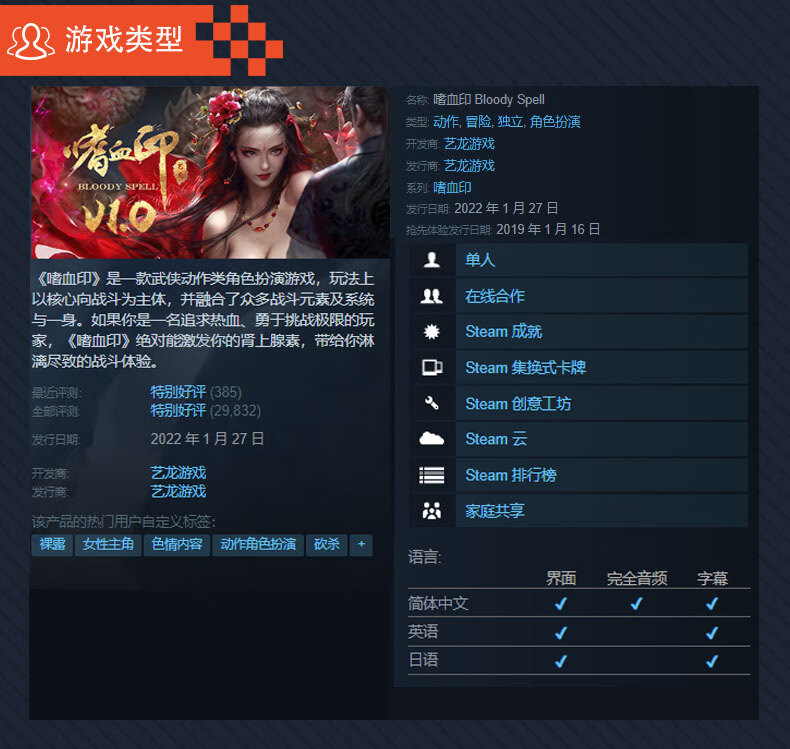
Task: Open the 动作角色扮演 tag
Action: [x=258, y=544]
